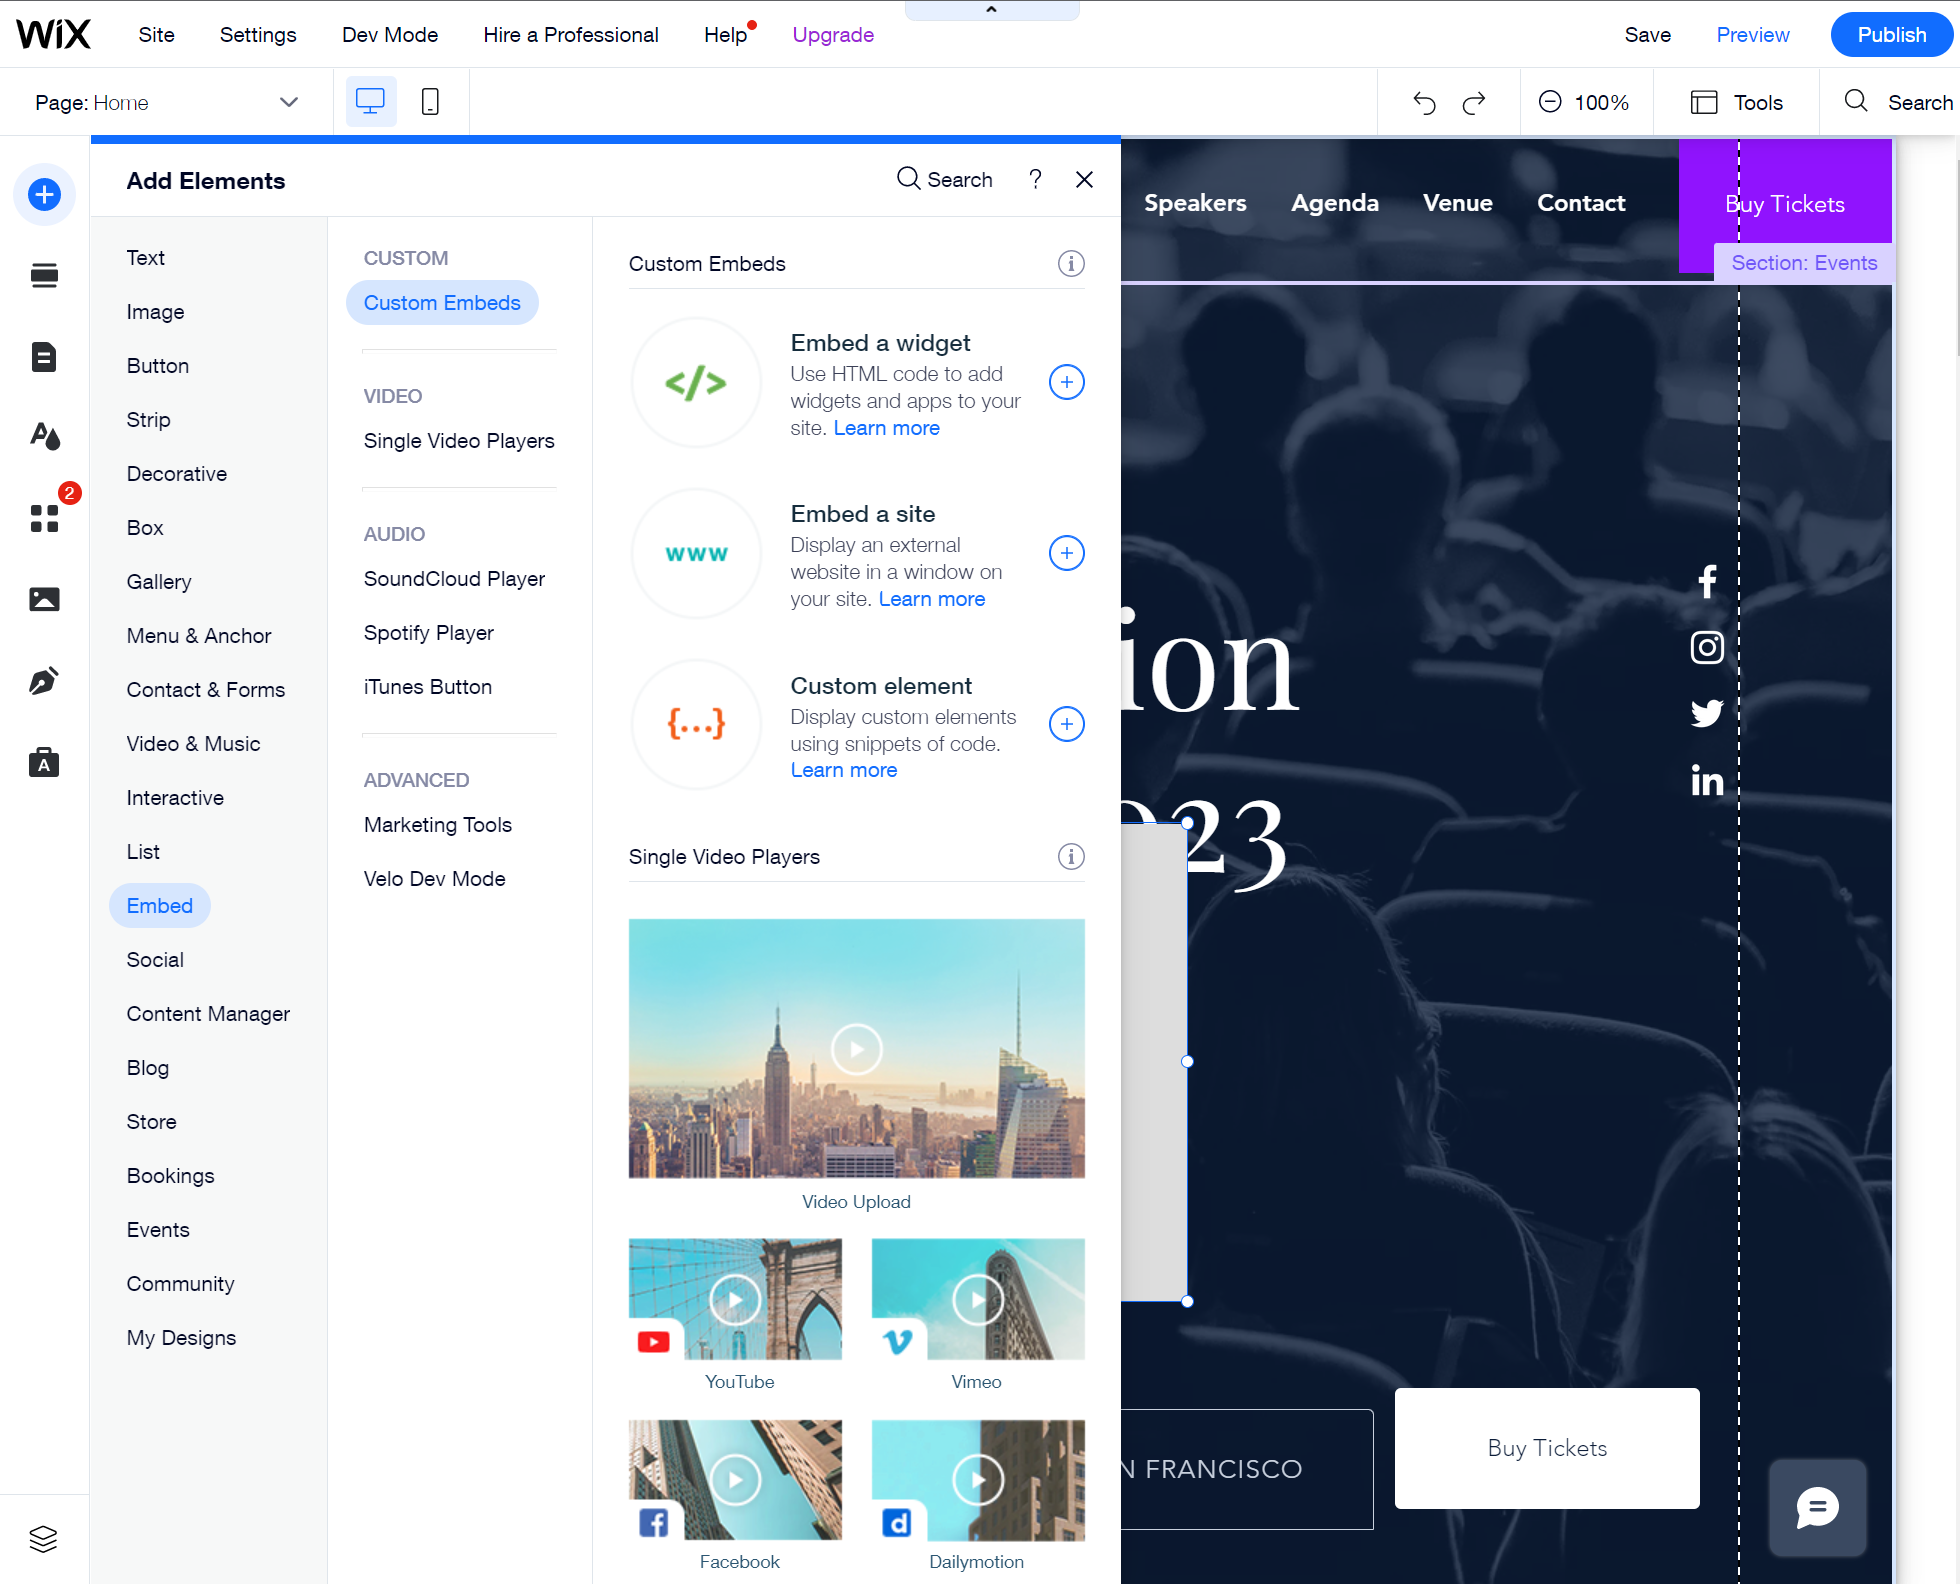Choose the YouTube player thumbnail
The image size is (1960, 1584).
pos(735,1299)
